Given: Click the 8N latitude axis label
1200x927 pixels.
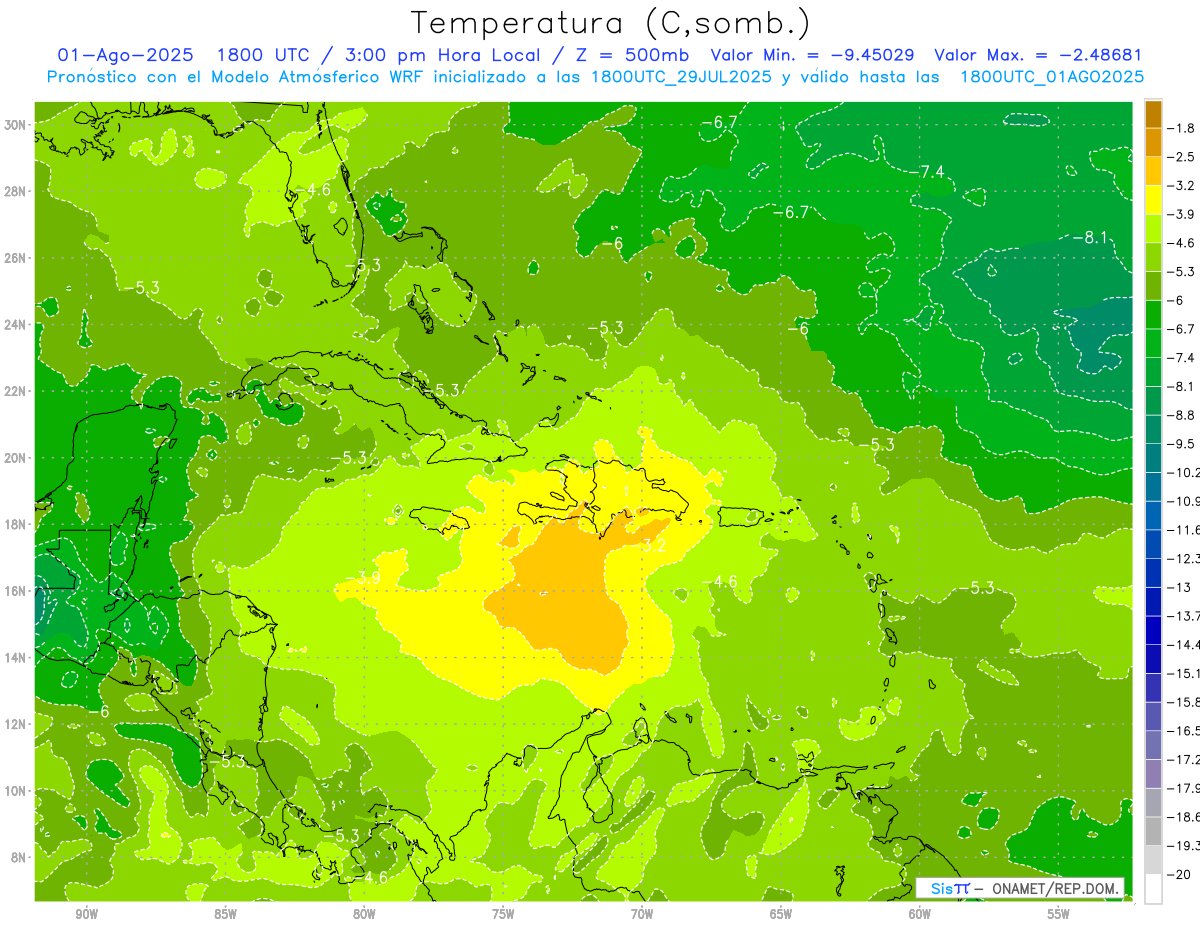Looking at the screenshot, I should tap(20, 857).
